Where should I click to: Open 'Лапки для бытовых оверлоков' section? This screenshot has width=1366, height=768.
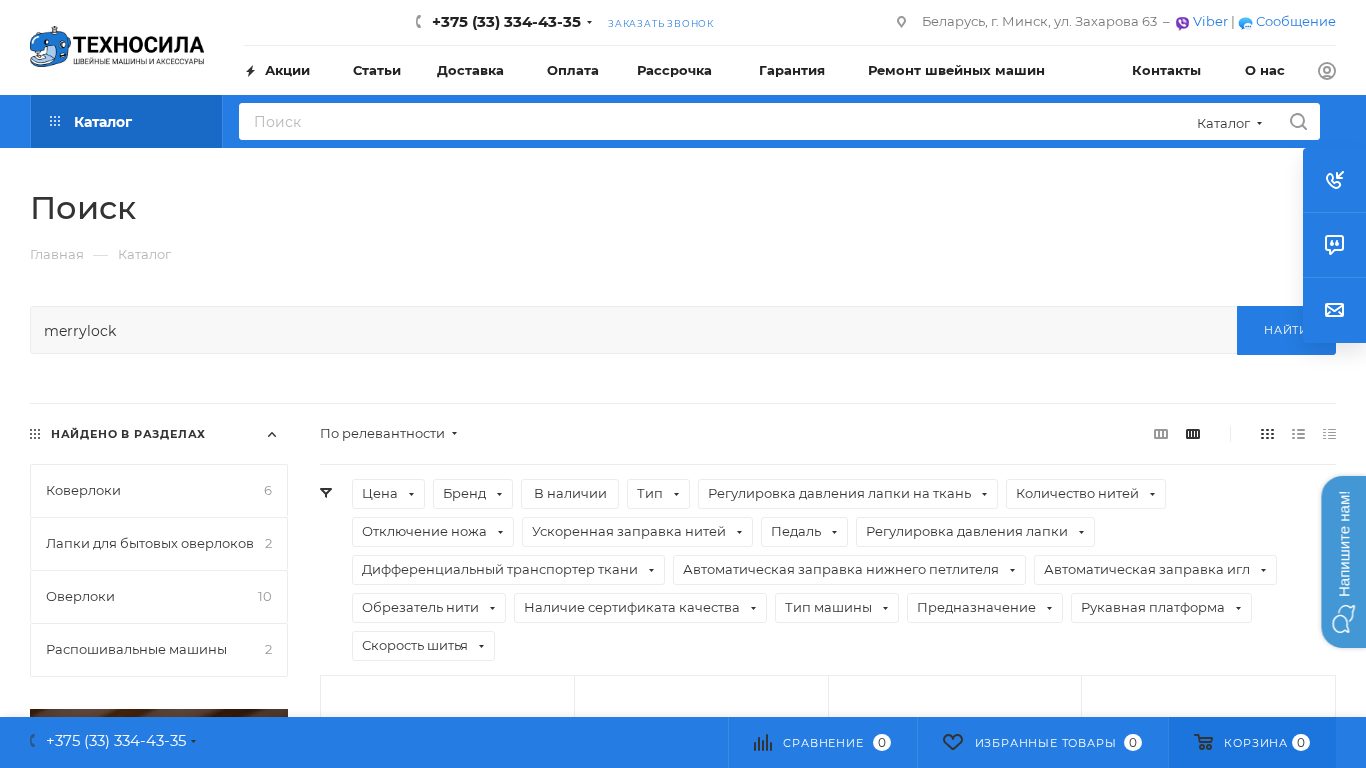[x=159, y=544]
